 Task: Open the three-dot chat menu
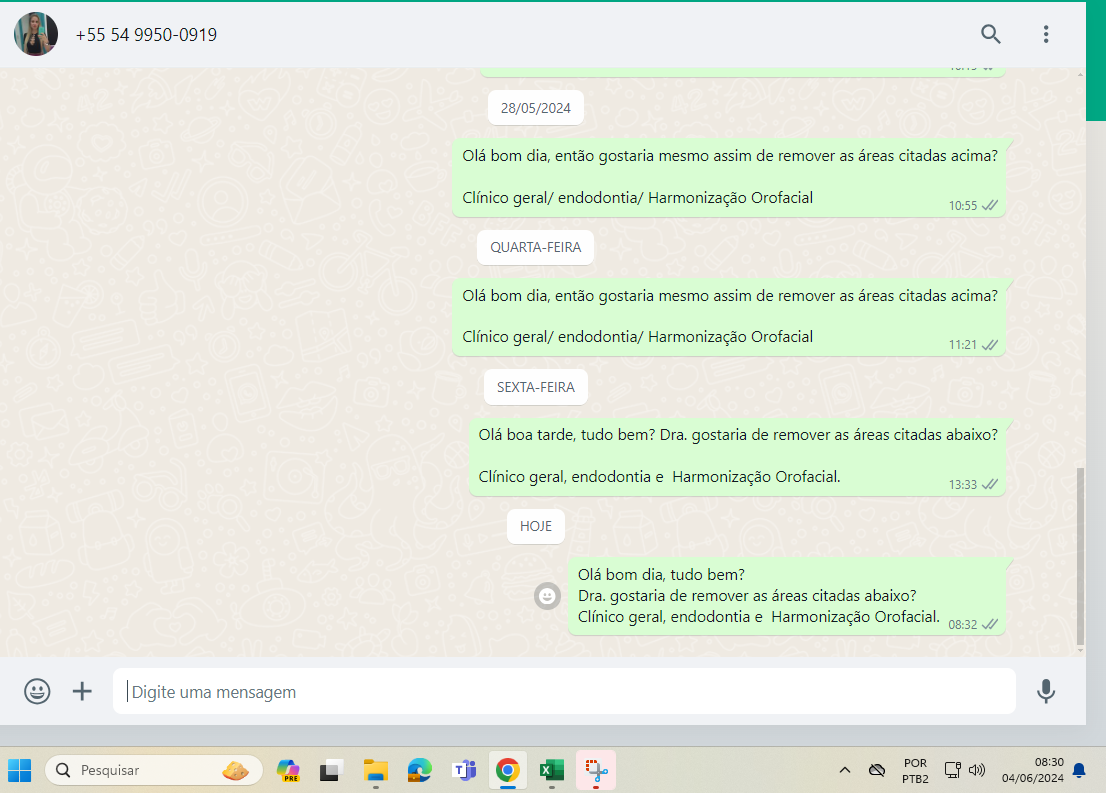coord(1046,35)
